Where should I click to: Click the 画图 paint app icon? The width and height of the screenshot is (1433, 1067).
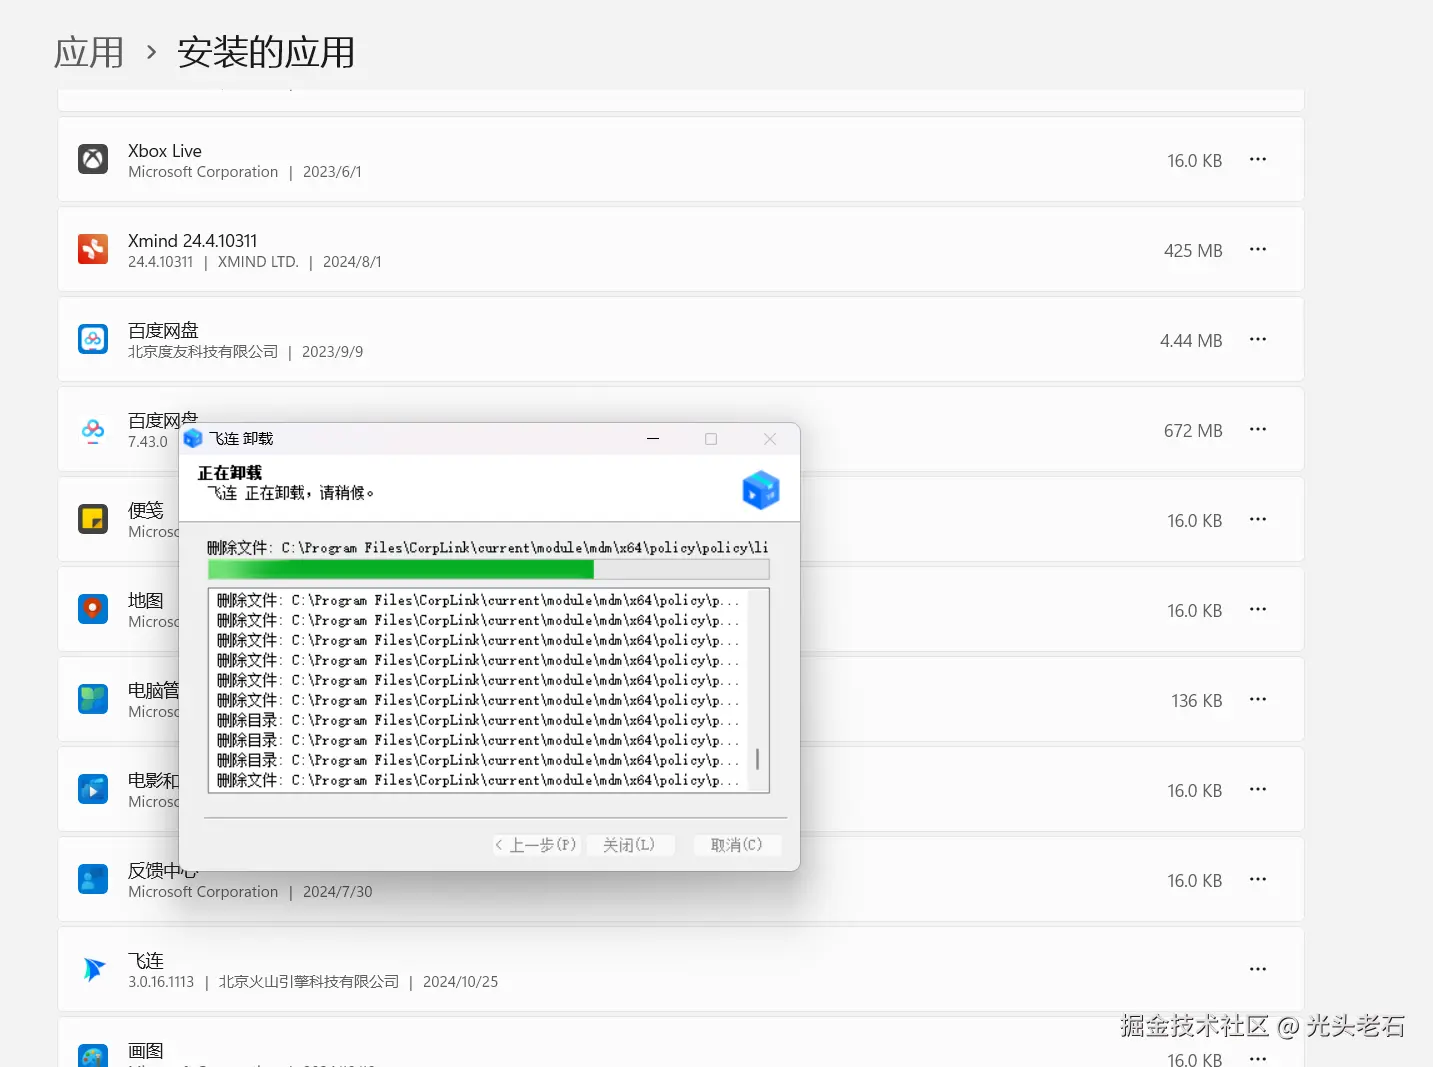[x=93, y=1056]
